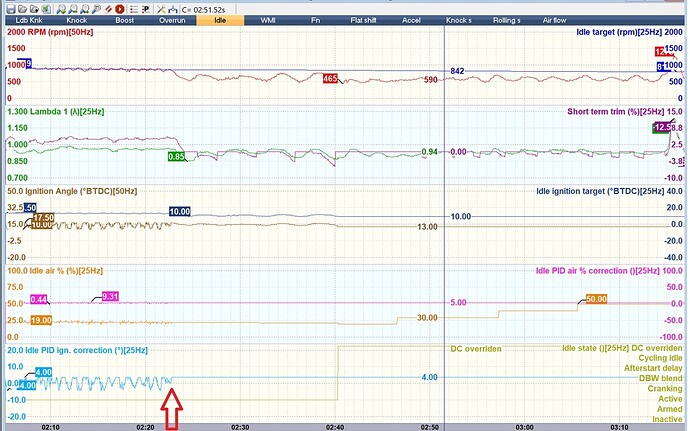Click the add-file folder icon with plus
690x431 pixels.
coord(34,9)
